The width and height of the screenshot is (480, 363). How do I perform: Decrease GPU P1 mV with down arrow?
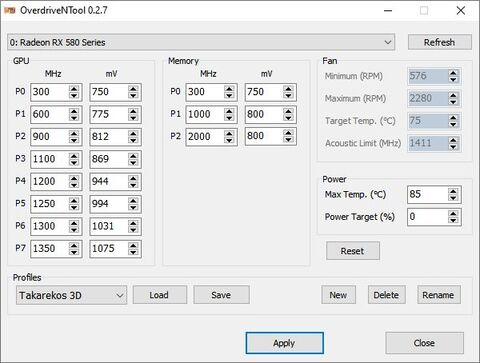coord(133,118)
